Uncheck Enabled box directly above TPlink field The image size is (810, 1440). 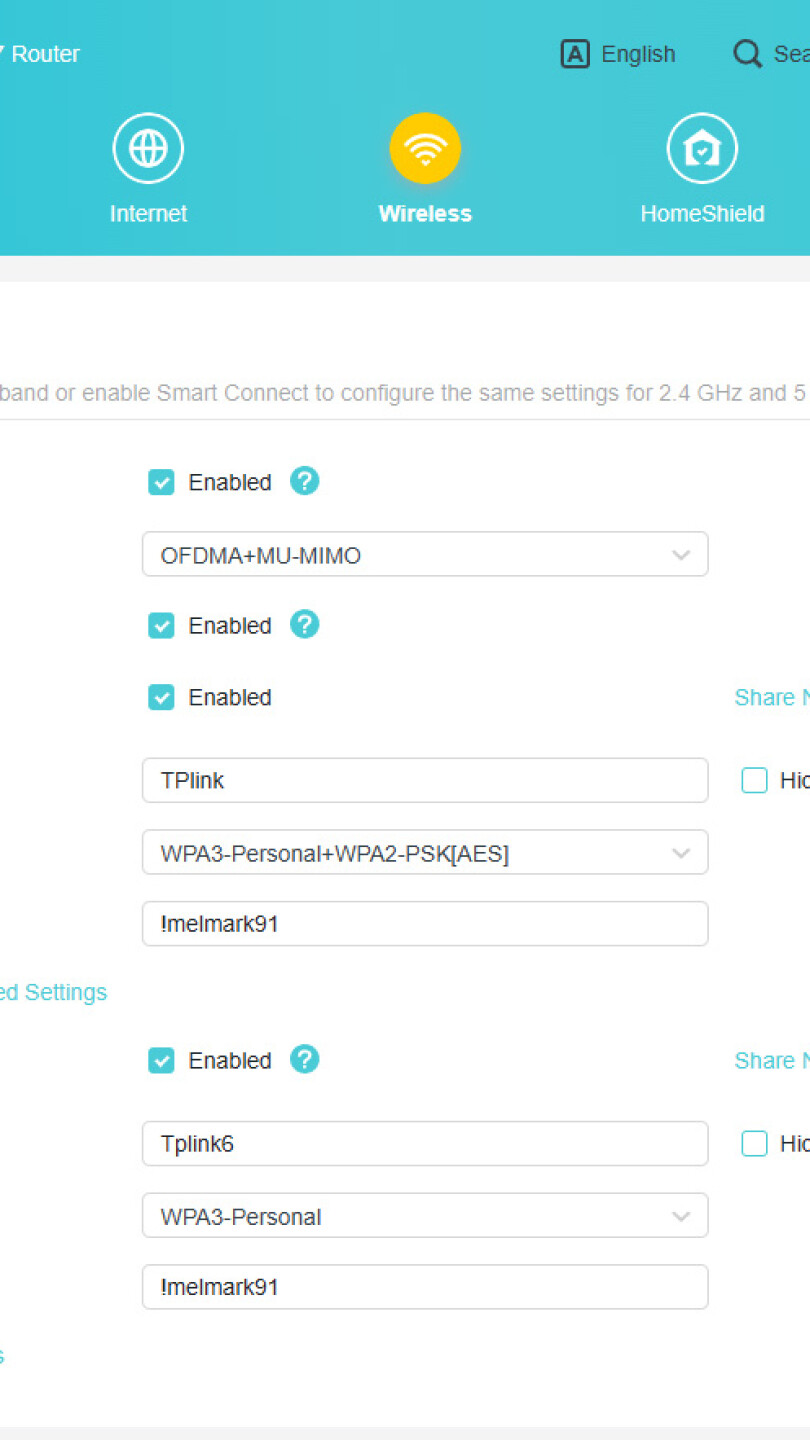click(x=161, y=697)
